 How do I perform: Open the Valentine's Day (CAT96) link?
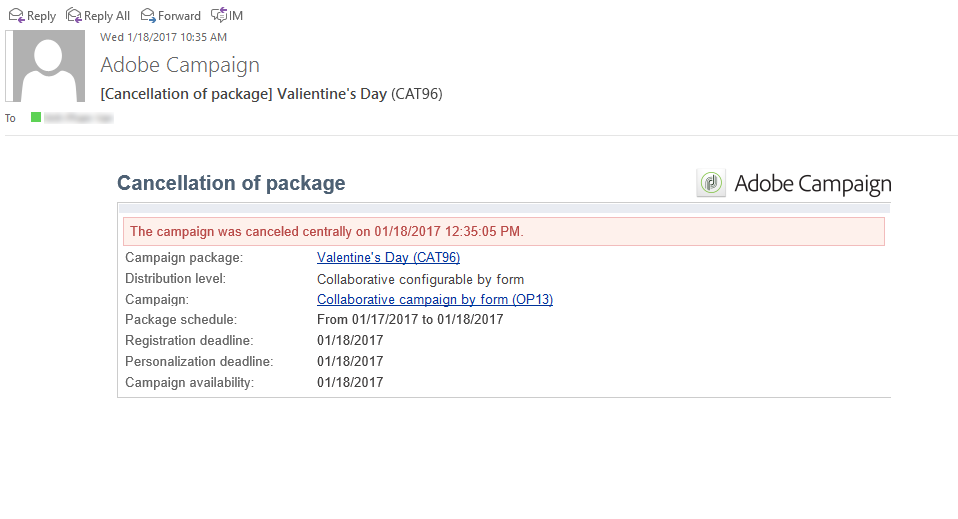388,258
